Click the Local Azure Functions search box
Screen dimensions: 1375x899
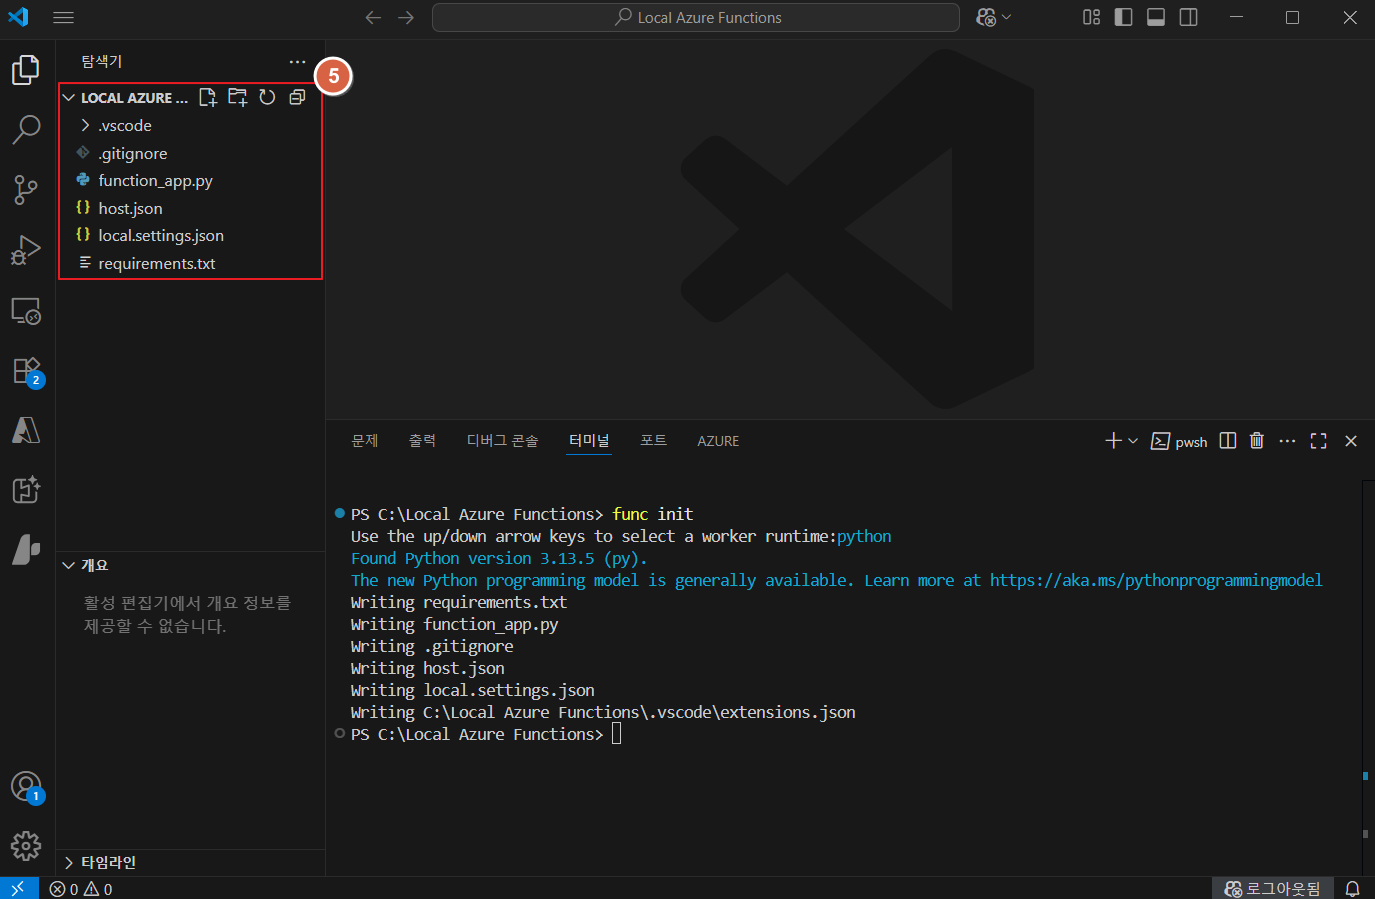click(x=696, y=17)
